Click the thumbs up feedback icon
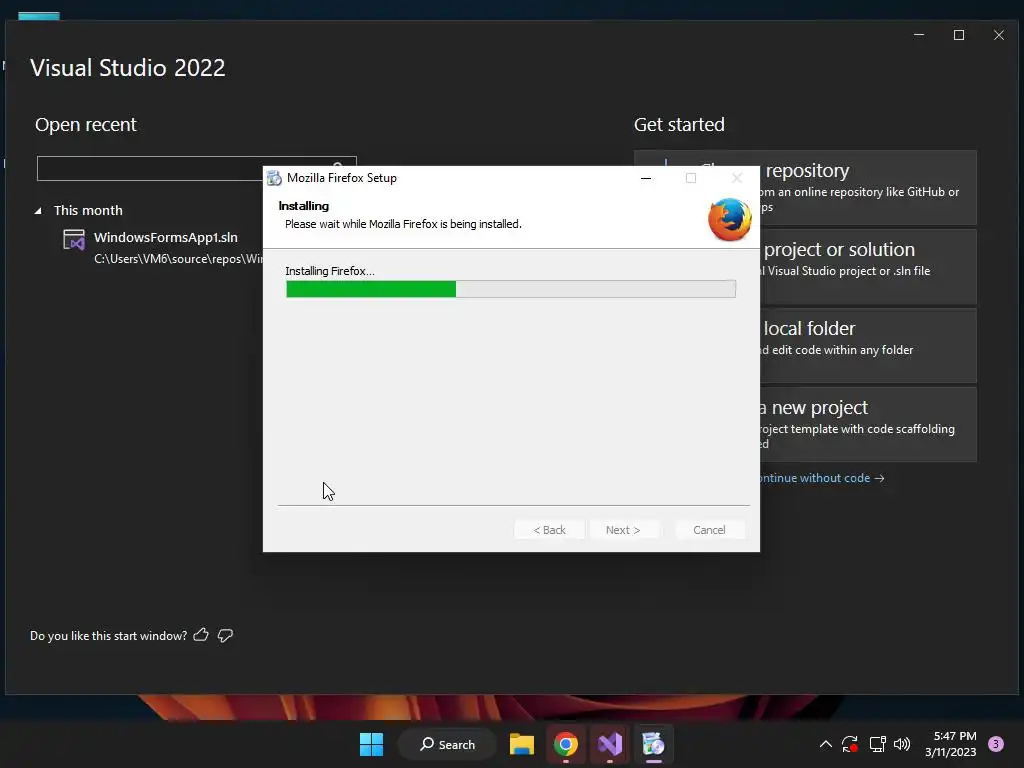Image resolution: width=1024 pixels, height=768 pixels. click(201, 635)
